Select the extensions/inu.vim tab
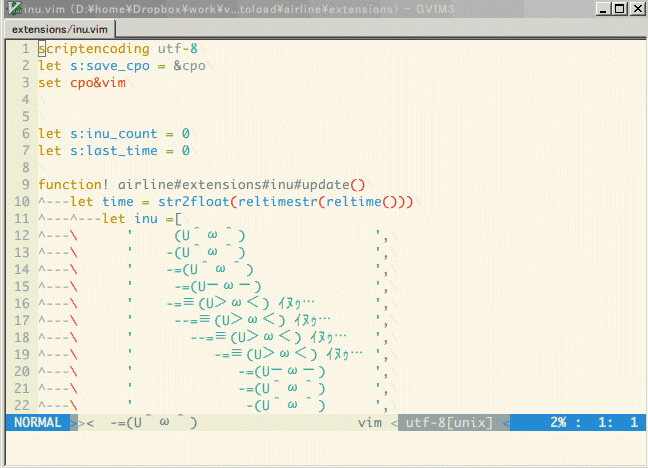 click(x=60, y=29)
